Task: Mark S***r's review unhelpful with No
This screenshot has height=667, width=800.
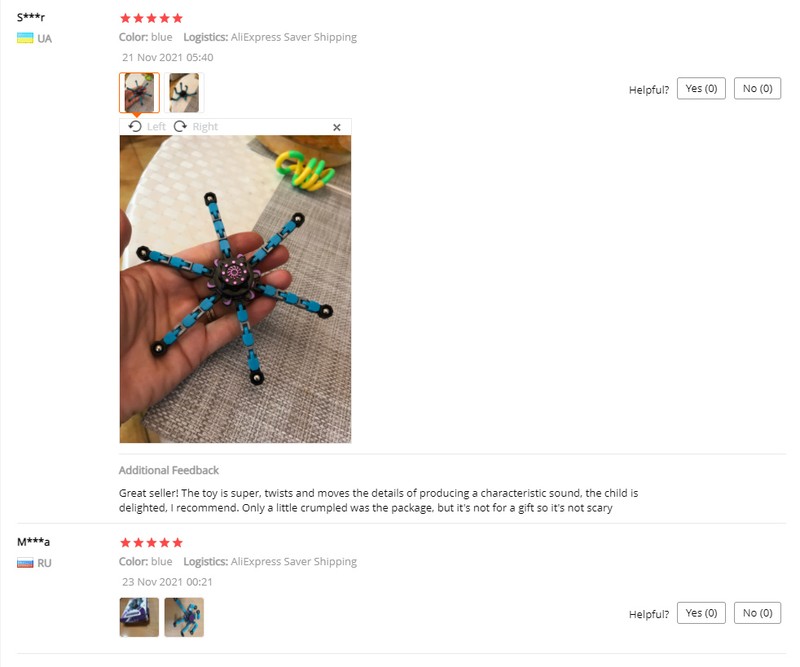Action: [757, 89]
